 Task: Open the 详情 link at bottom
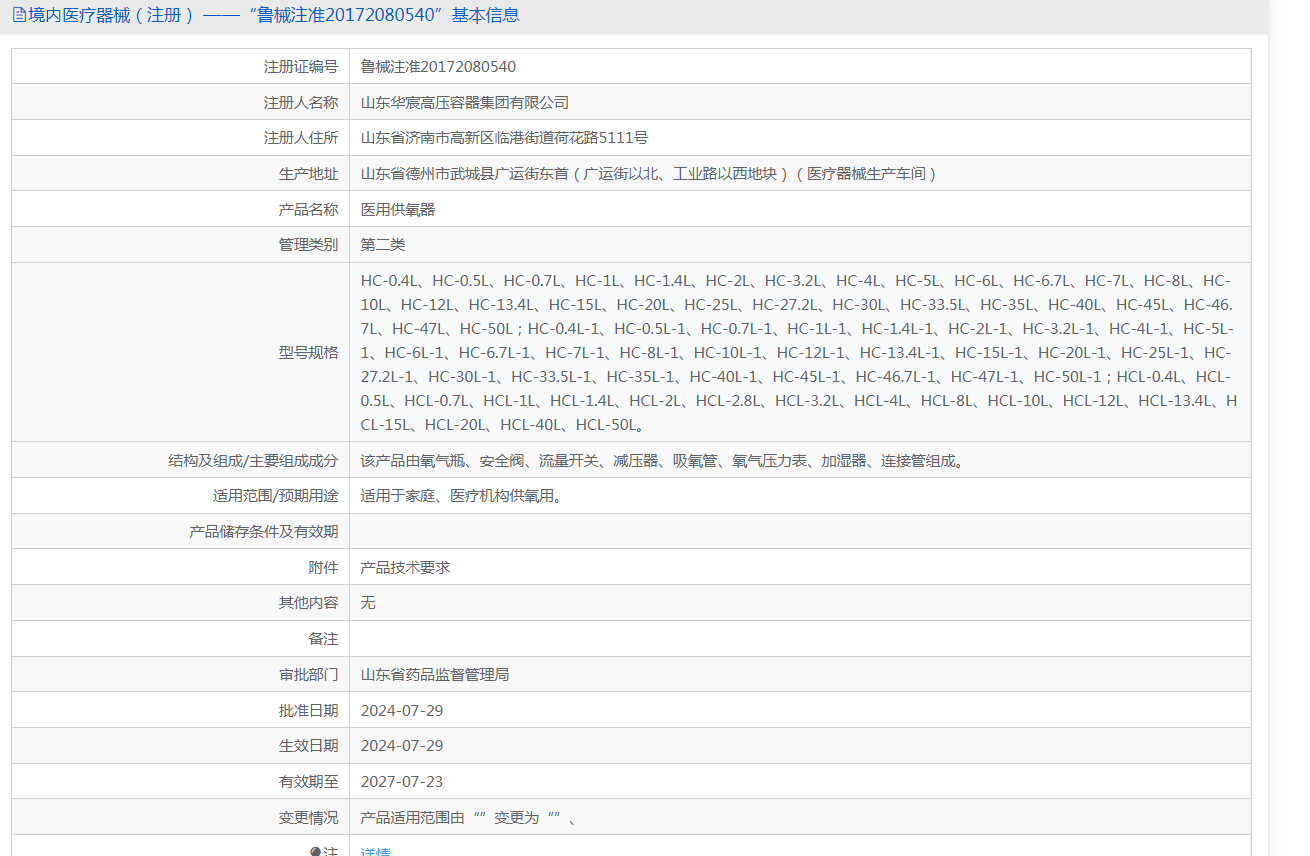click(x=375, y=851)
